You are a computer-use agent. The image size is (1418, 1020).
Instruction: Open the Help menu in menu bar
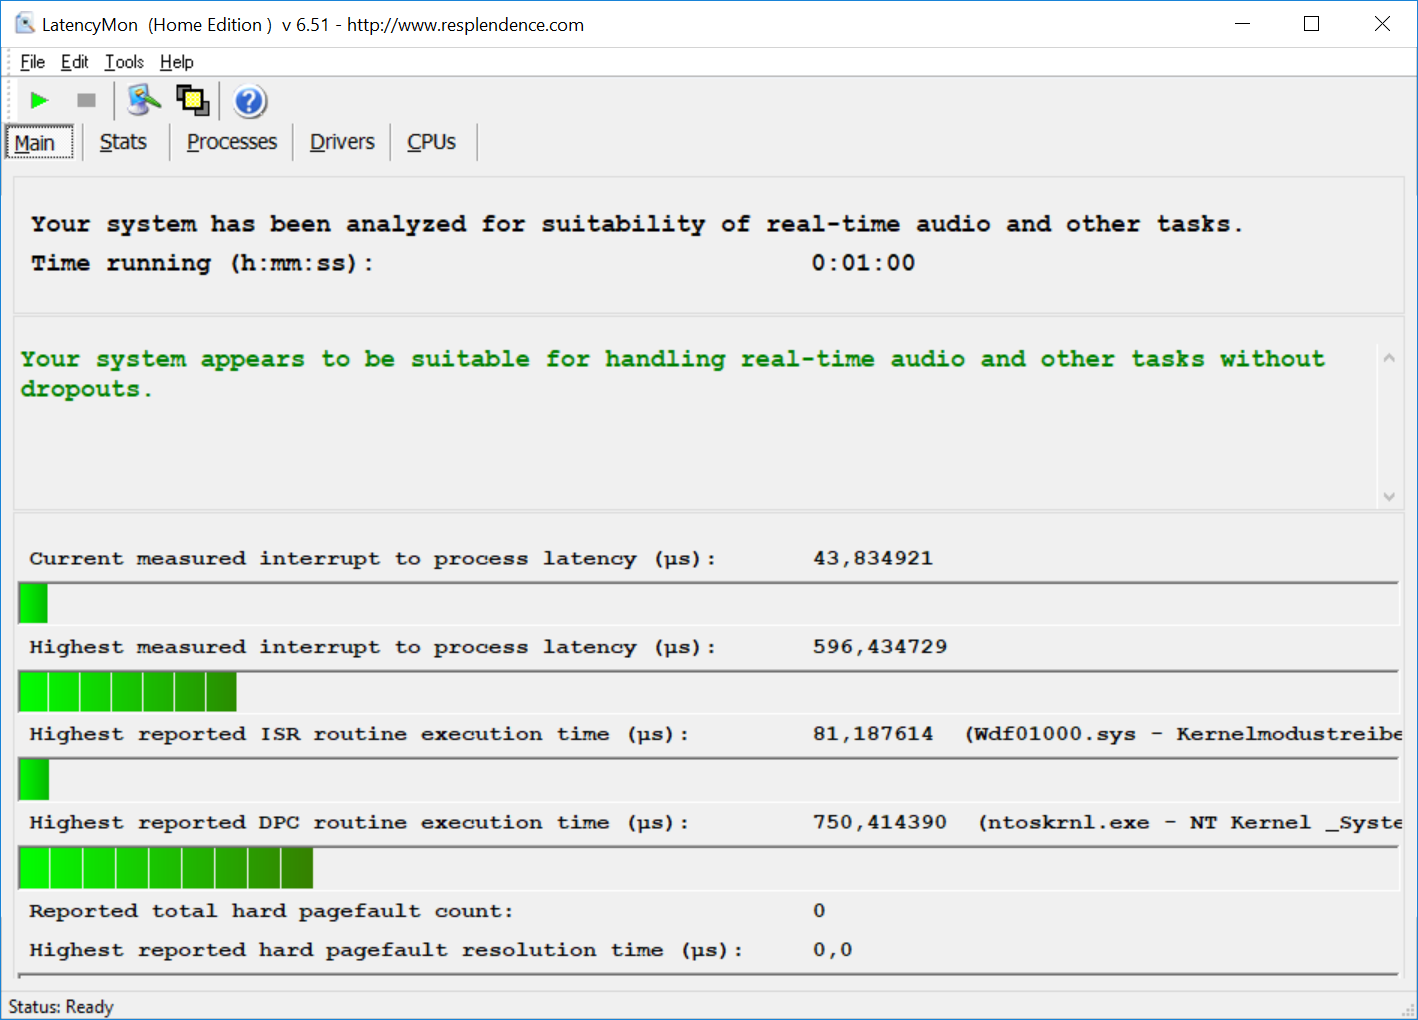tap(176, 62)
